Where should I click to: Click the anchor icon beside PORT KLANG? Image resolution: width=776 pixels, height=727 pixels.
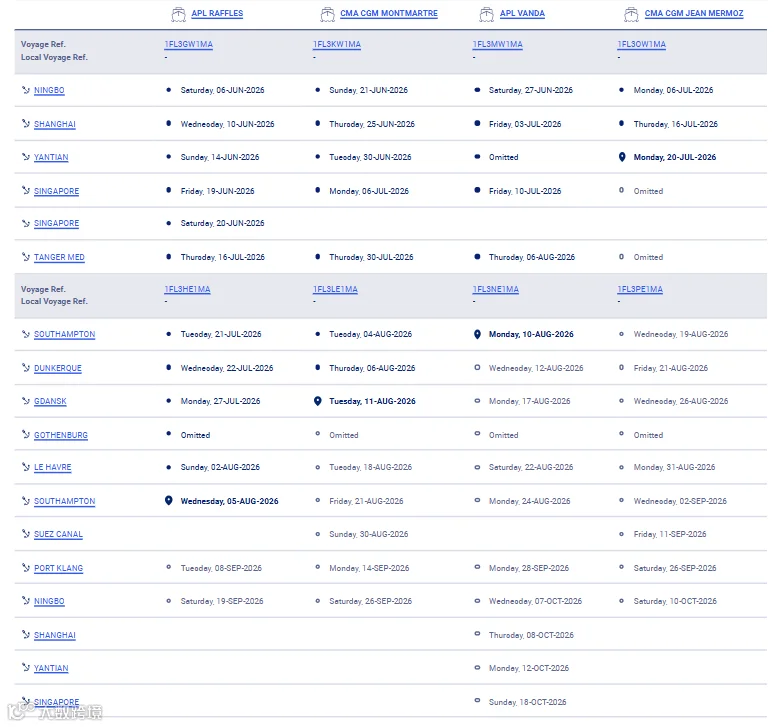[26, 568]
